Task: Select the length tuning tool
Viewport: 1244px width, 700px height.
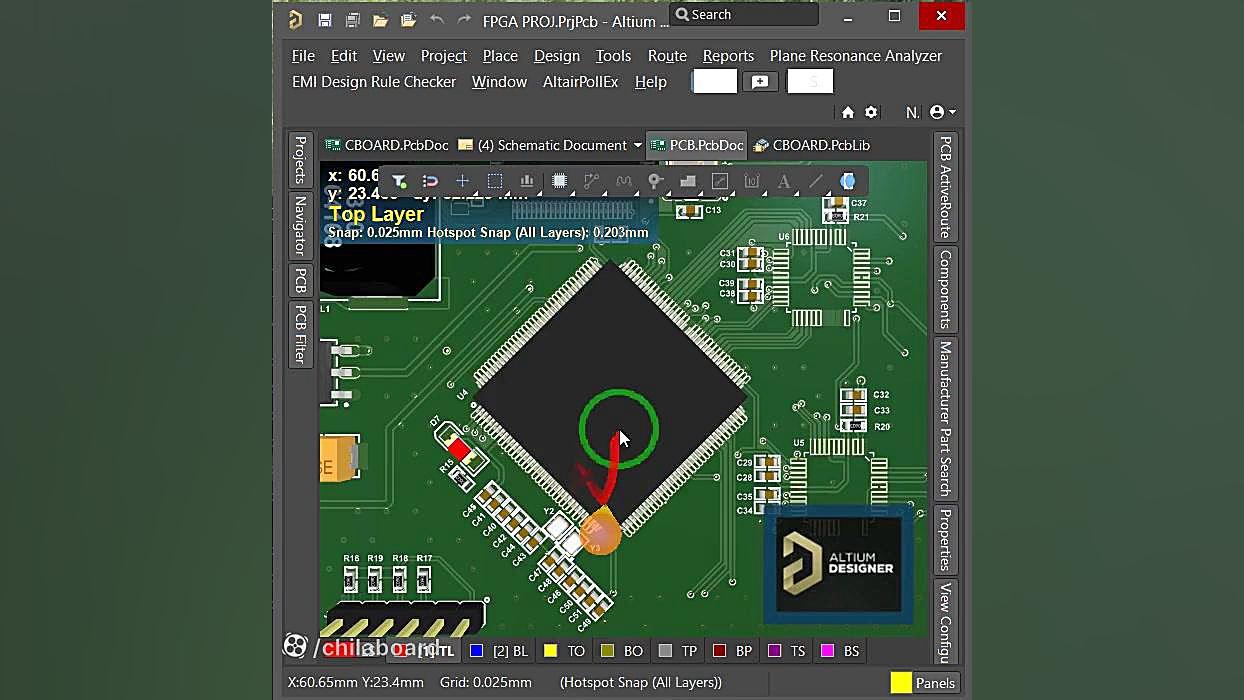Action: pos(624,181)
